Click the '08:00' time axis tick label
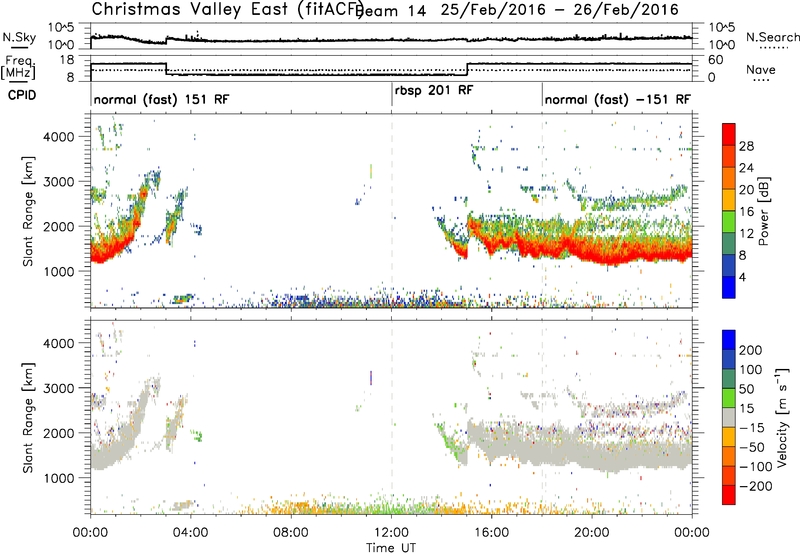800x554 pixels. click(x=291, y=533)
